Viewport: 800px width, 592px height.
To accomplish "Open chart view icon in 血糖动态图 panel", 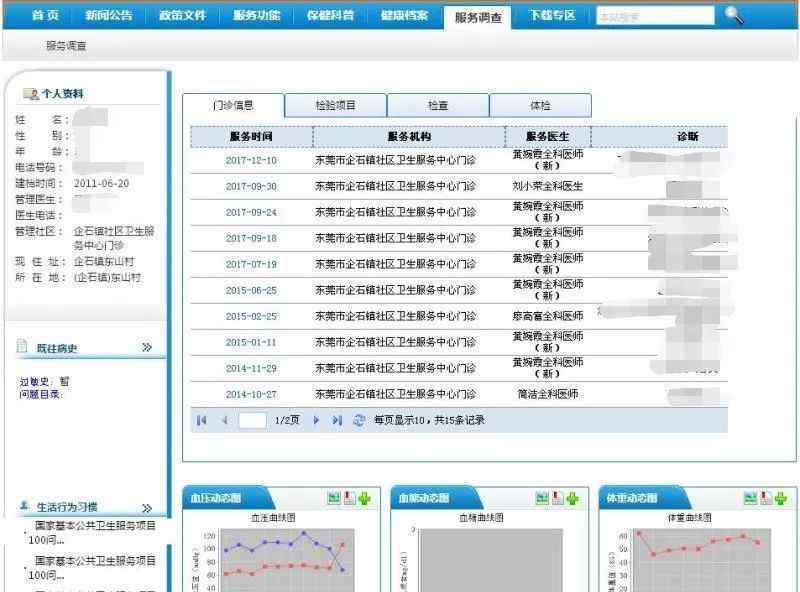I will (x=542, y=498).
